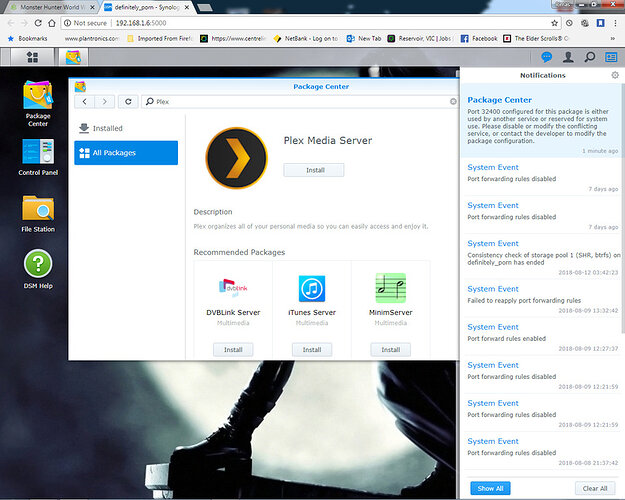Open the Package Center notification heading

(x=499, y=100)
